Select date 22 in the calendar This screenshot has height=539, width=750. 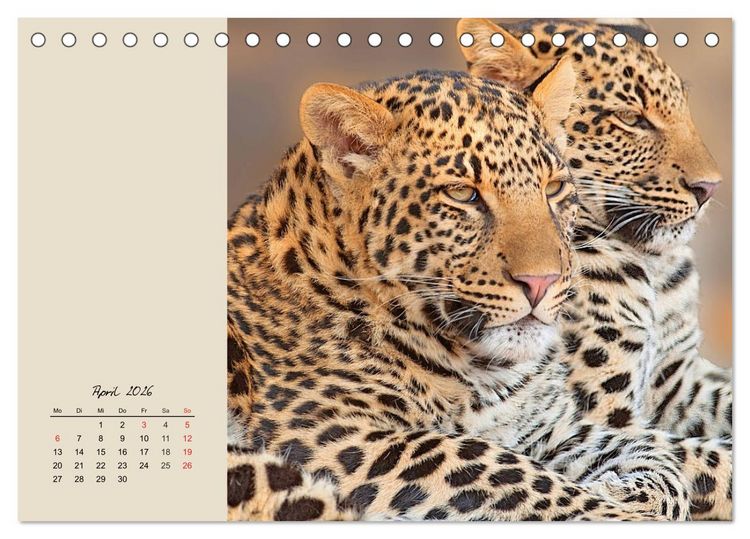pyautogui.click(x=101, y=465)
